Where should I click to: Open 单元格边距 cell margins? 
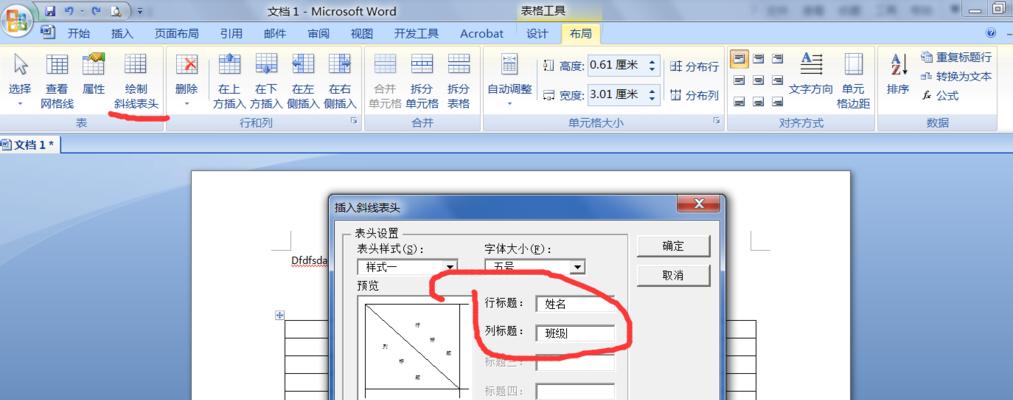click(x=853, y=80)
